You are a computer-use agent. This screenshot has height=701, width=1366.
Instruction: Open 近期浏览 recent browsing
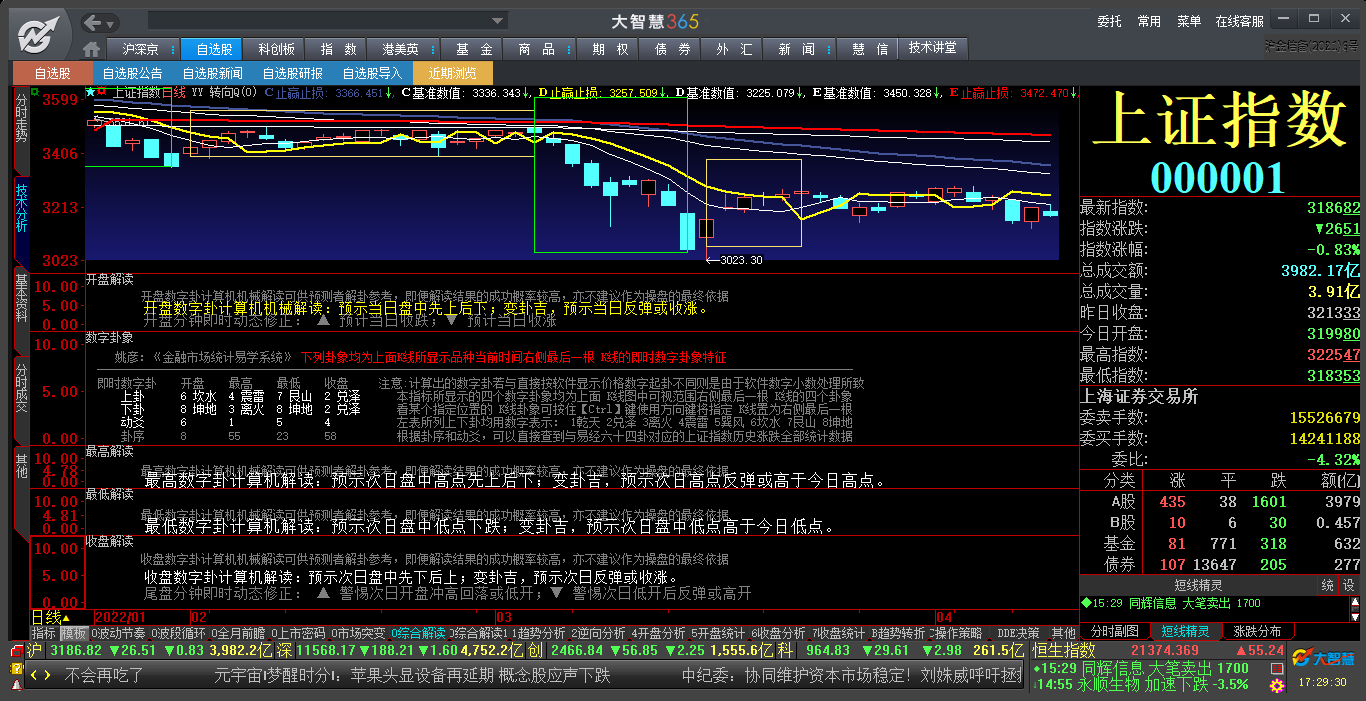click(x=453, y=73)
